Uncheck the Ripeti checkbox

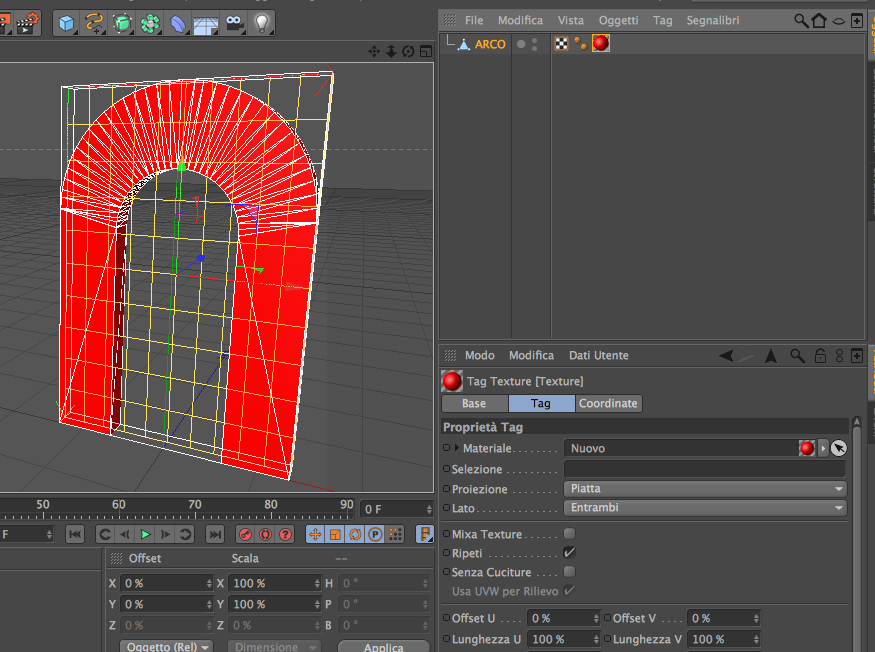[569, 553]
